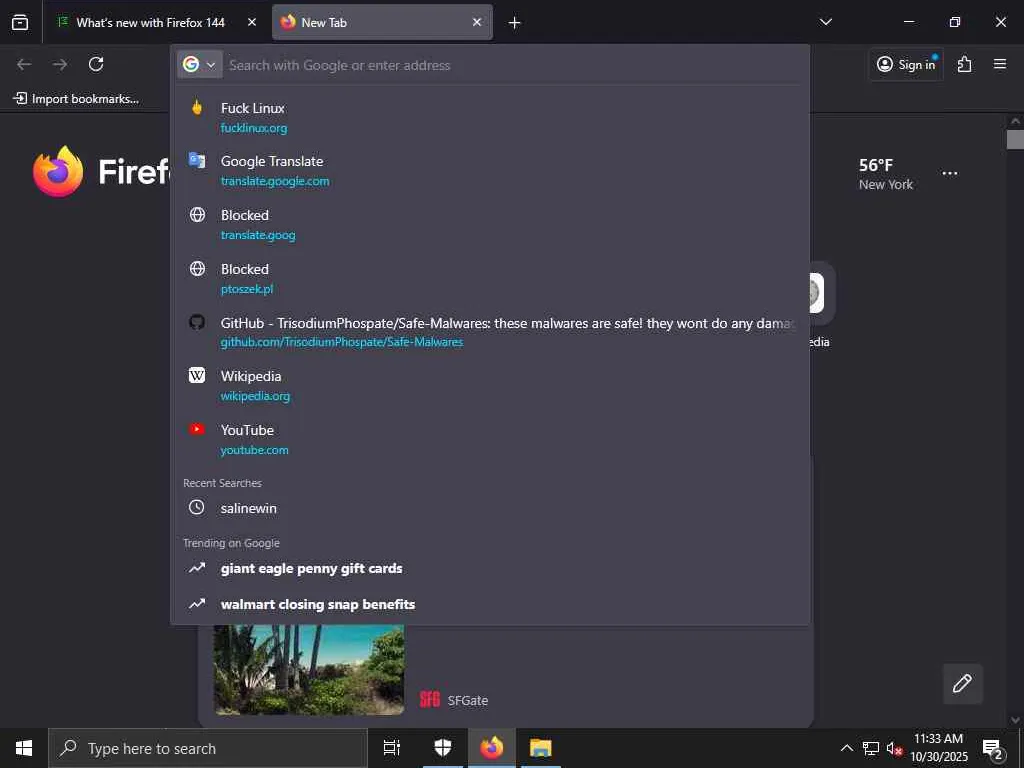
Task: Click the YouTube red play favicon
Action: [197, 429]
